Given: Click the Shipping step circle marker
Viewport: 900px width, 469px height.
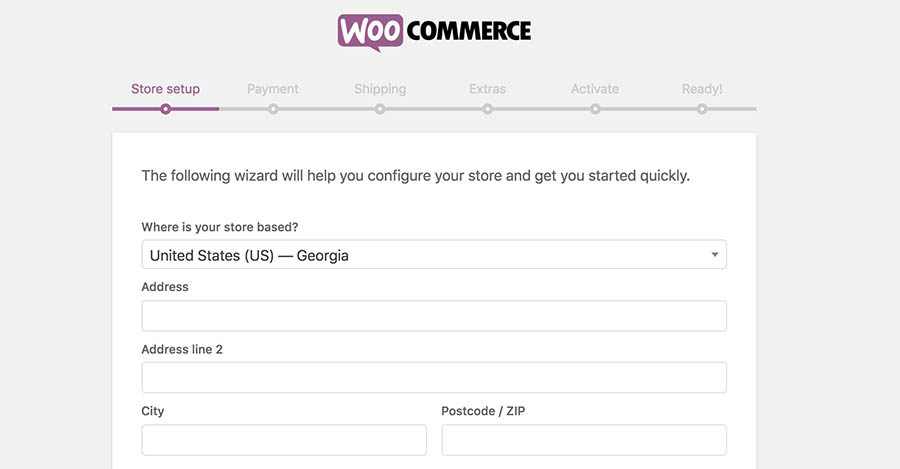Looking at the screenshot, I should 380,109.
